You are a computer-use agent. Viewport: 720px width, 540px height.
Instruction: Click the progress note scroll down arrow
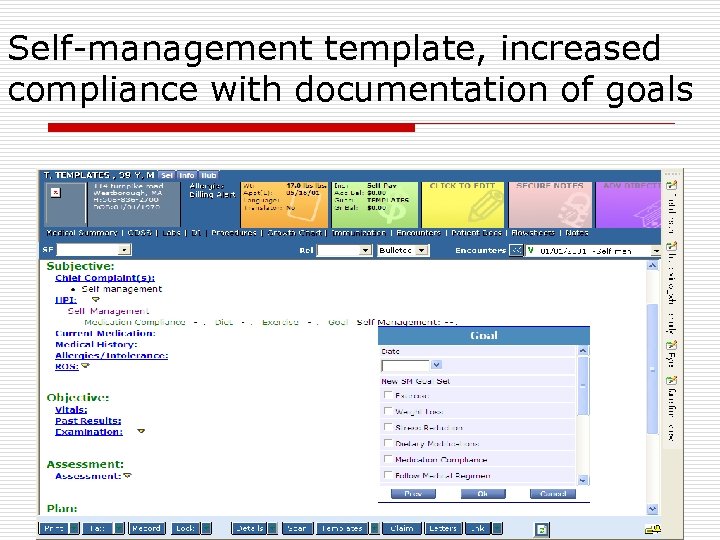pos(652,509)
